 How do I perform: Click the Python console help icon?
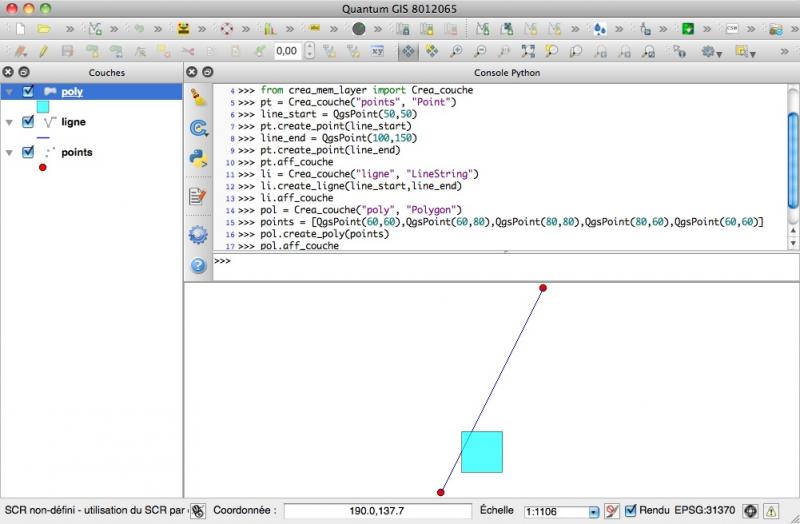(198, 266)
